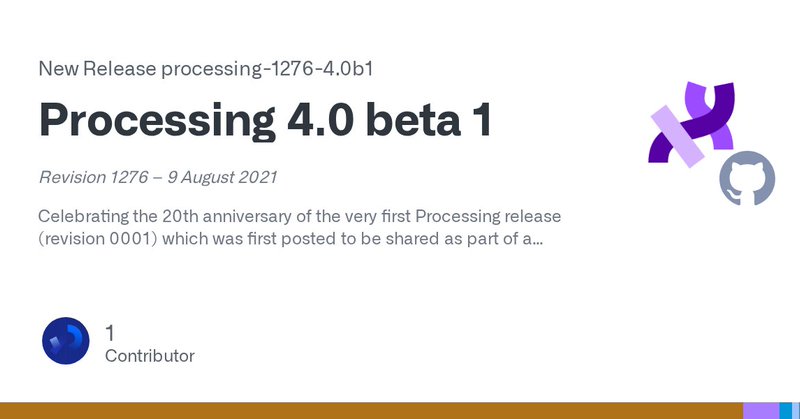The image size is (800, 419).
Task: Click the 9 August 2021 date
Action: 222,177
